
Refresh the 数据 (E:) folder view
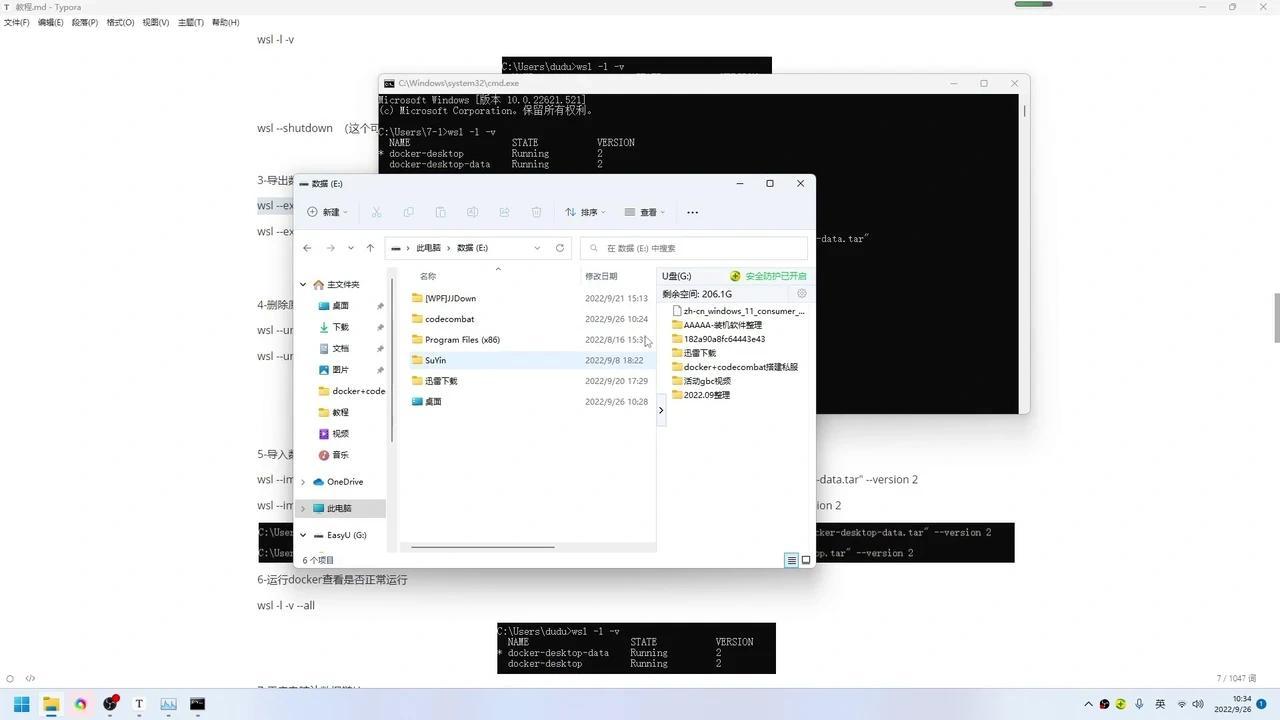coord(559,248)
